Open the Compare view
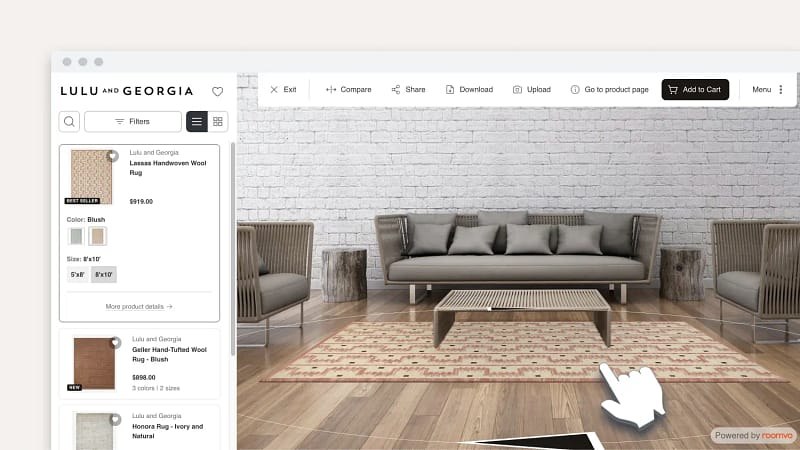Image resolution: width=800 pixels, height=450 pixels. 348,89
